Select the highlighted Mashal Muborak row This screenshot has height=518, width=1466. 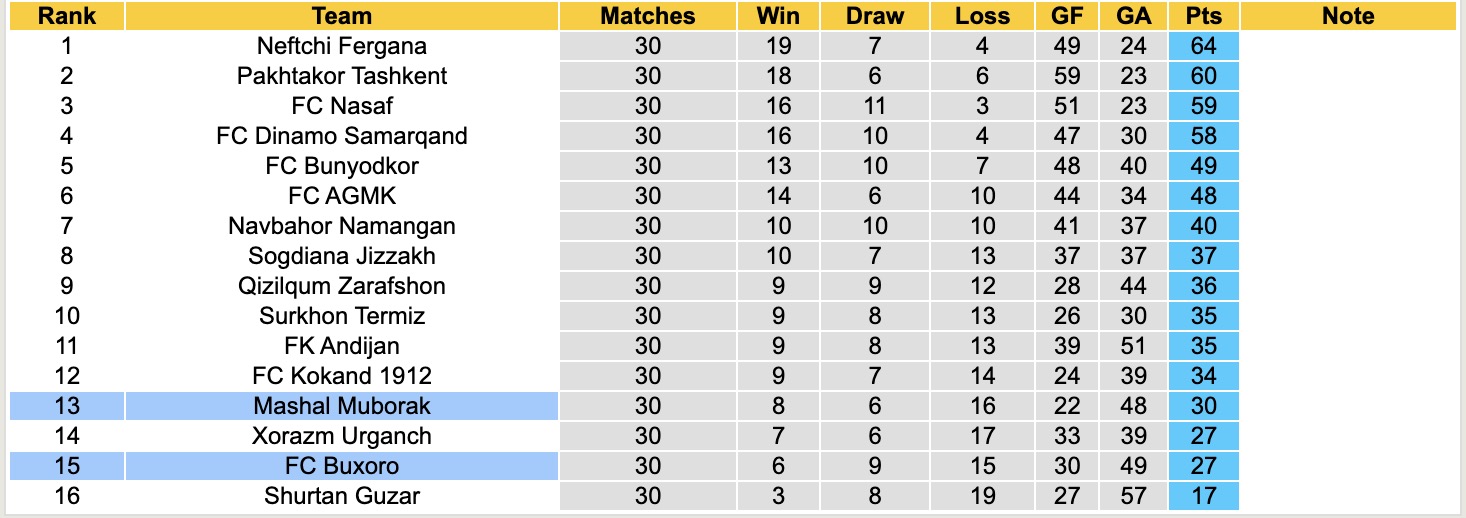341,406
